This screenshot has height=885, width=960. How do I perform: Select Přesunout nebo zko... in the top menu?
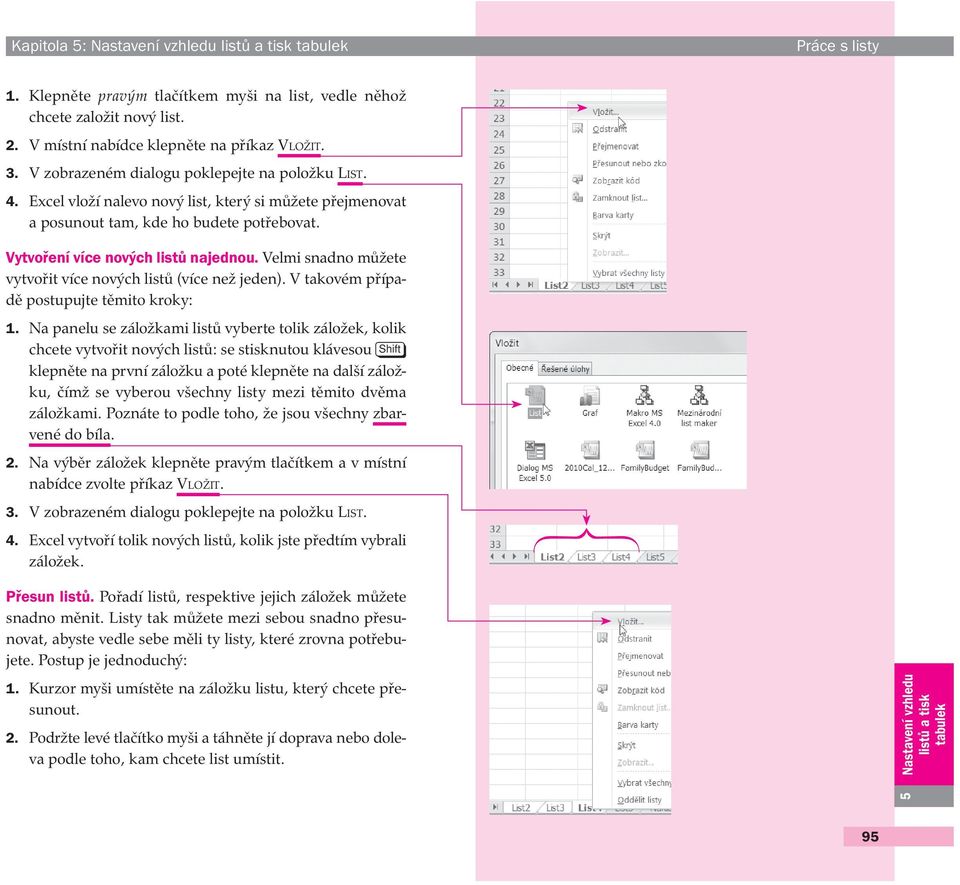629,163
